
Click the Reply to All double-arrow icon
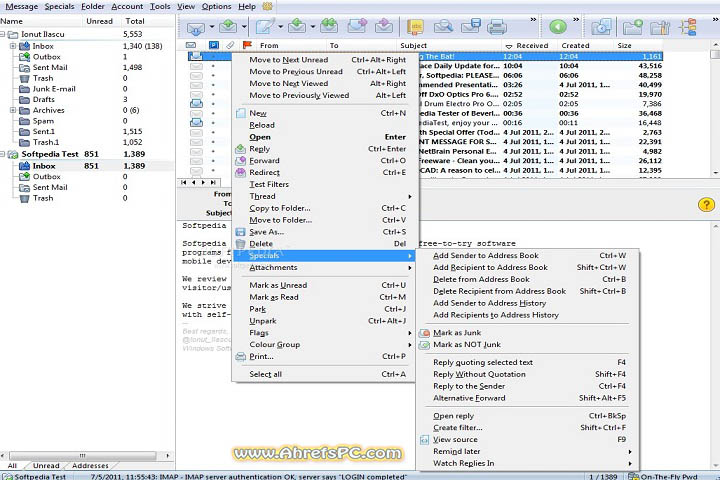pyautogui.click(x=329, y=26)
